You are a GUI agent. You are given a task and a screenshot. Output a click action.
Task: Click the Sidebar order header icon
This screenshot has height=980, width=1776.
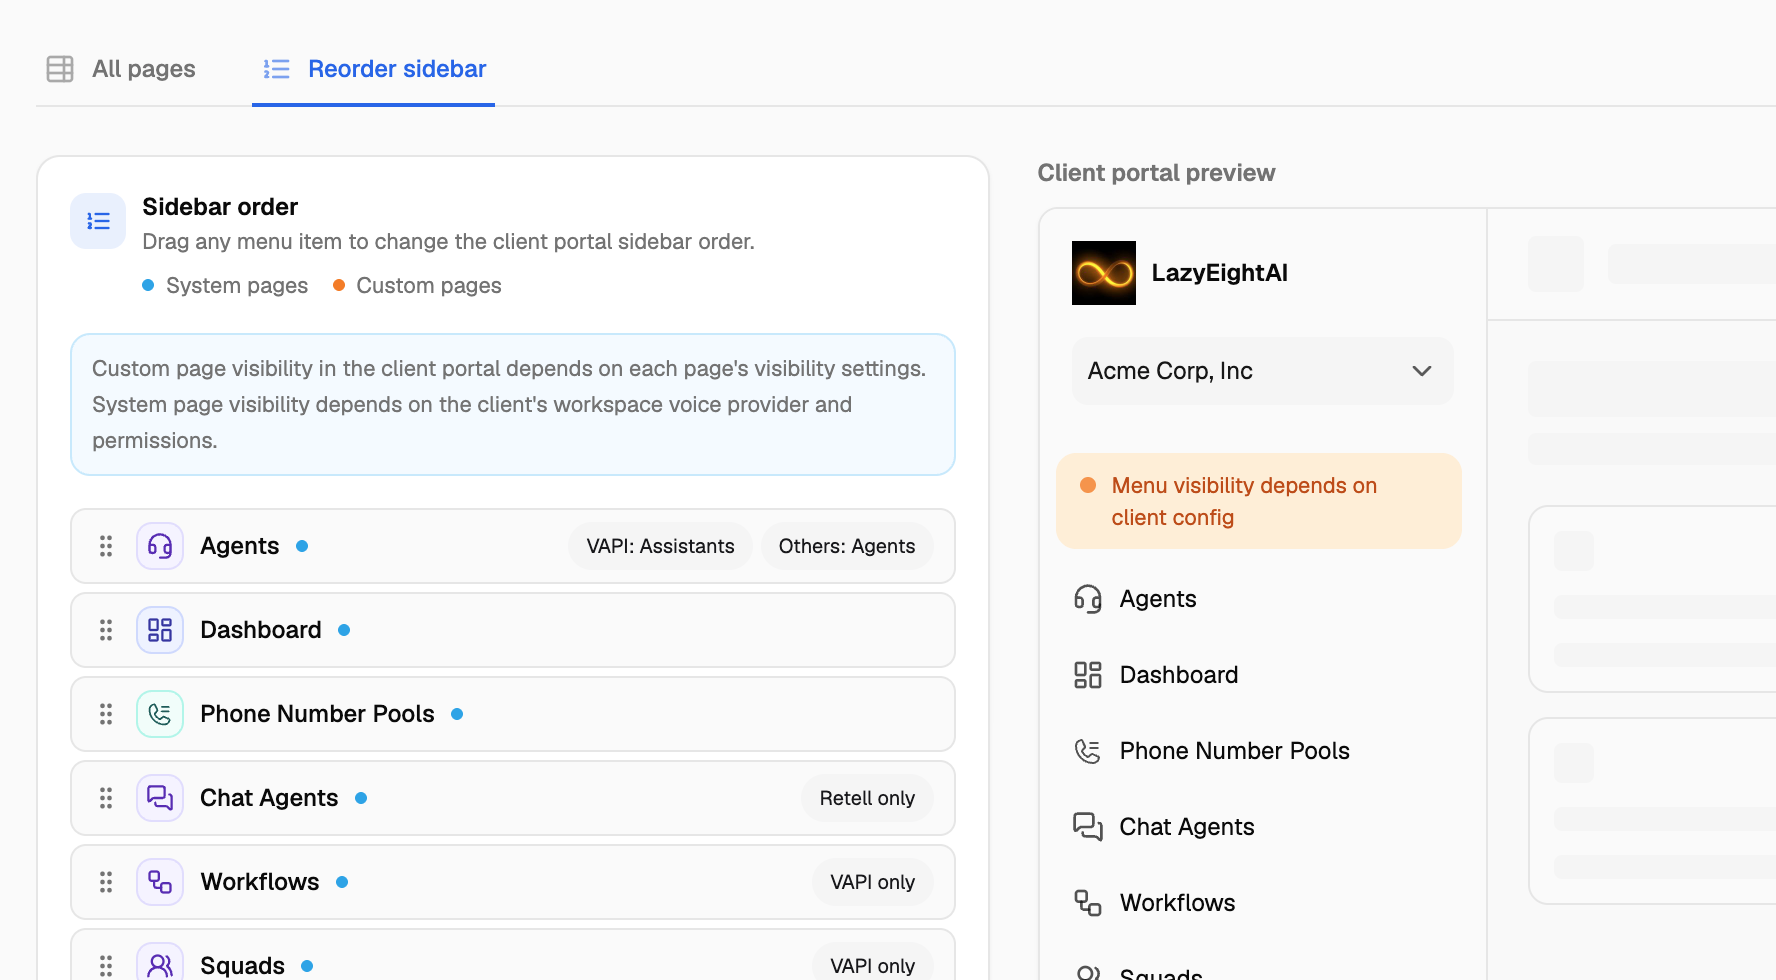point(98,221)
